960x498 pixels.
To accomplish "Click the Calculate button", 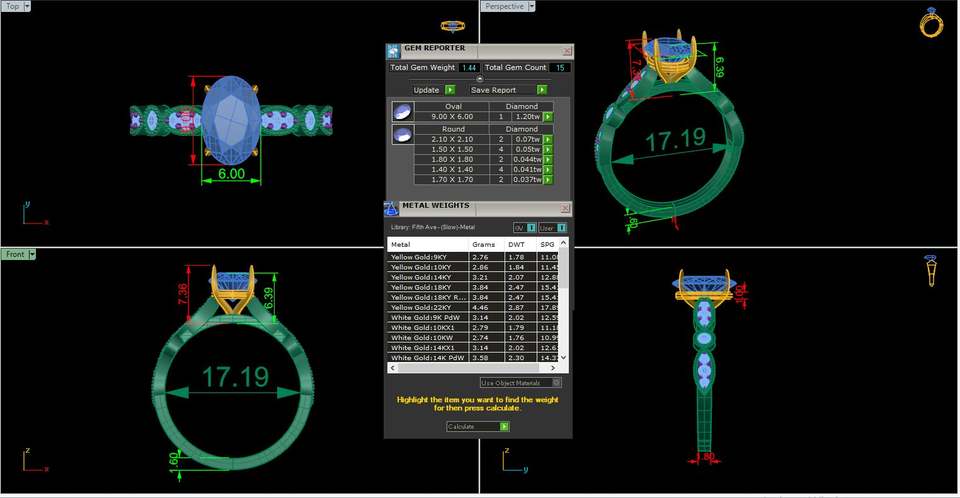I will (x=478, y=426).
